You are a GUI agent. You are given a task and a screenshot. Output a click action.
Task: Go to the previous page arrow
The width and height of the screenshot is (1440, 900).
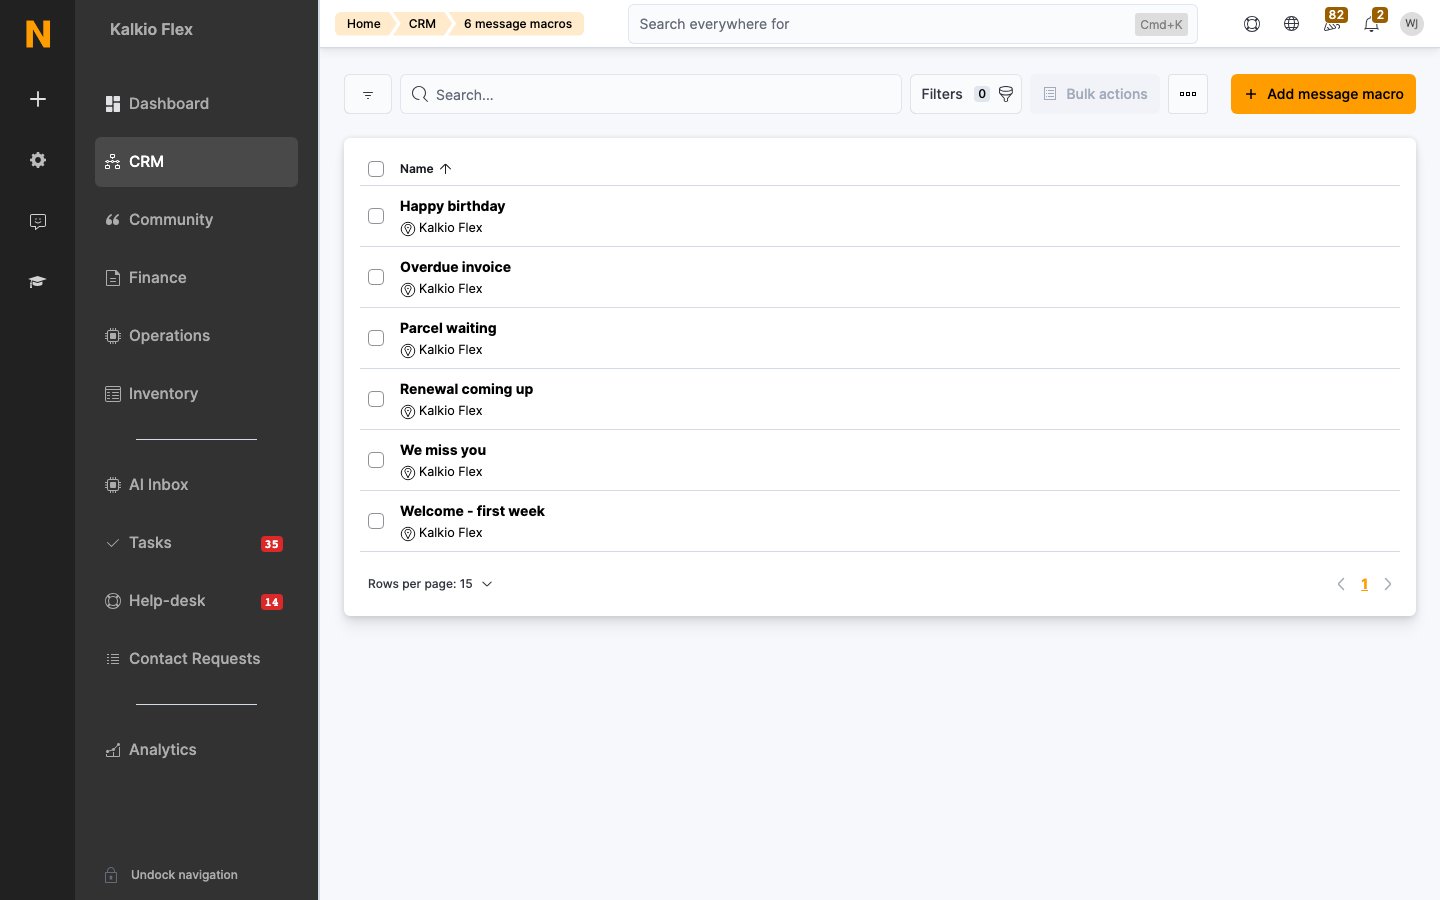1341,584
